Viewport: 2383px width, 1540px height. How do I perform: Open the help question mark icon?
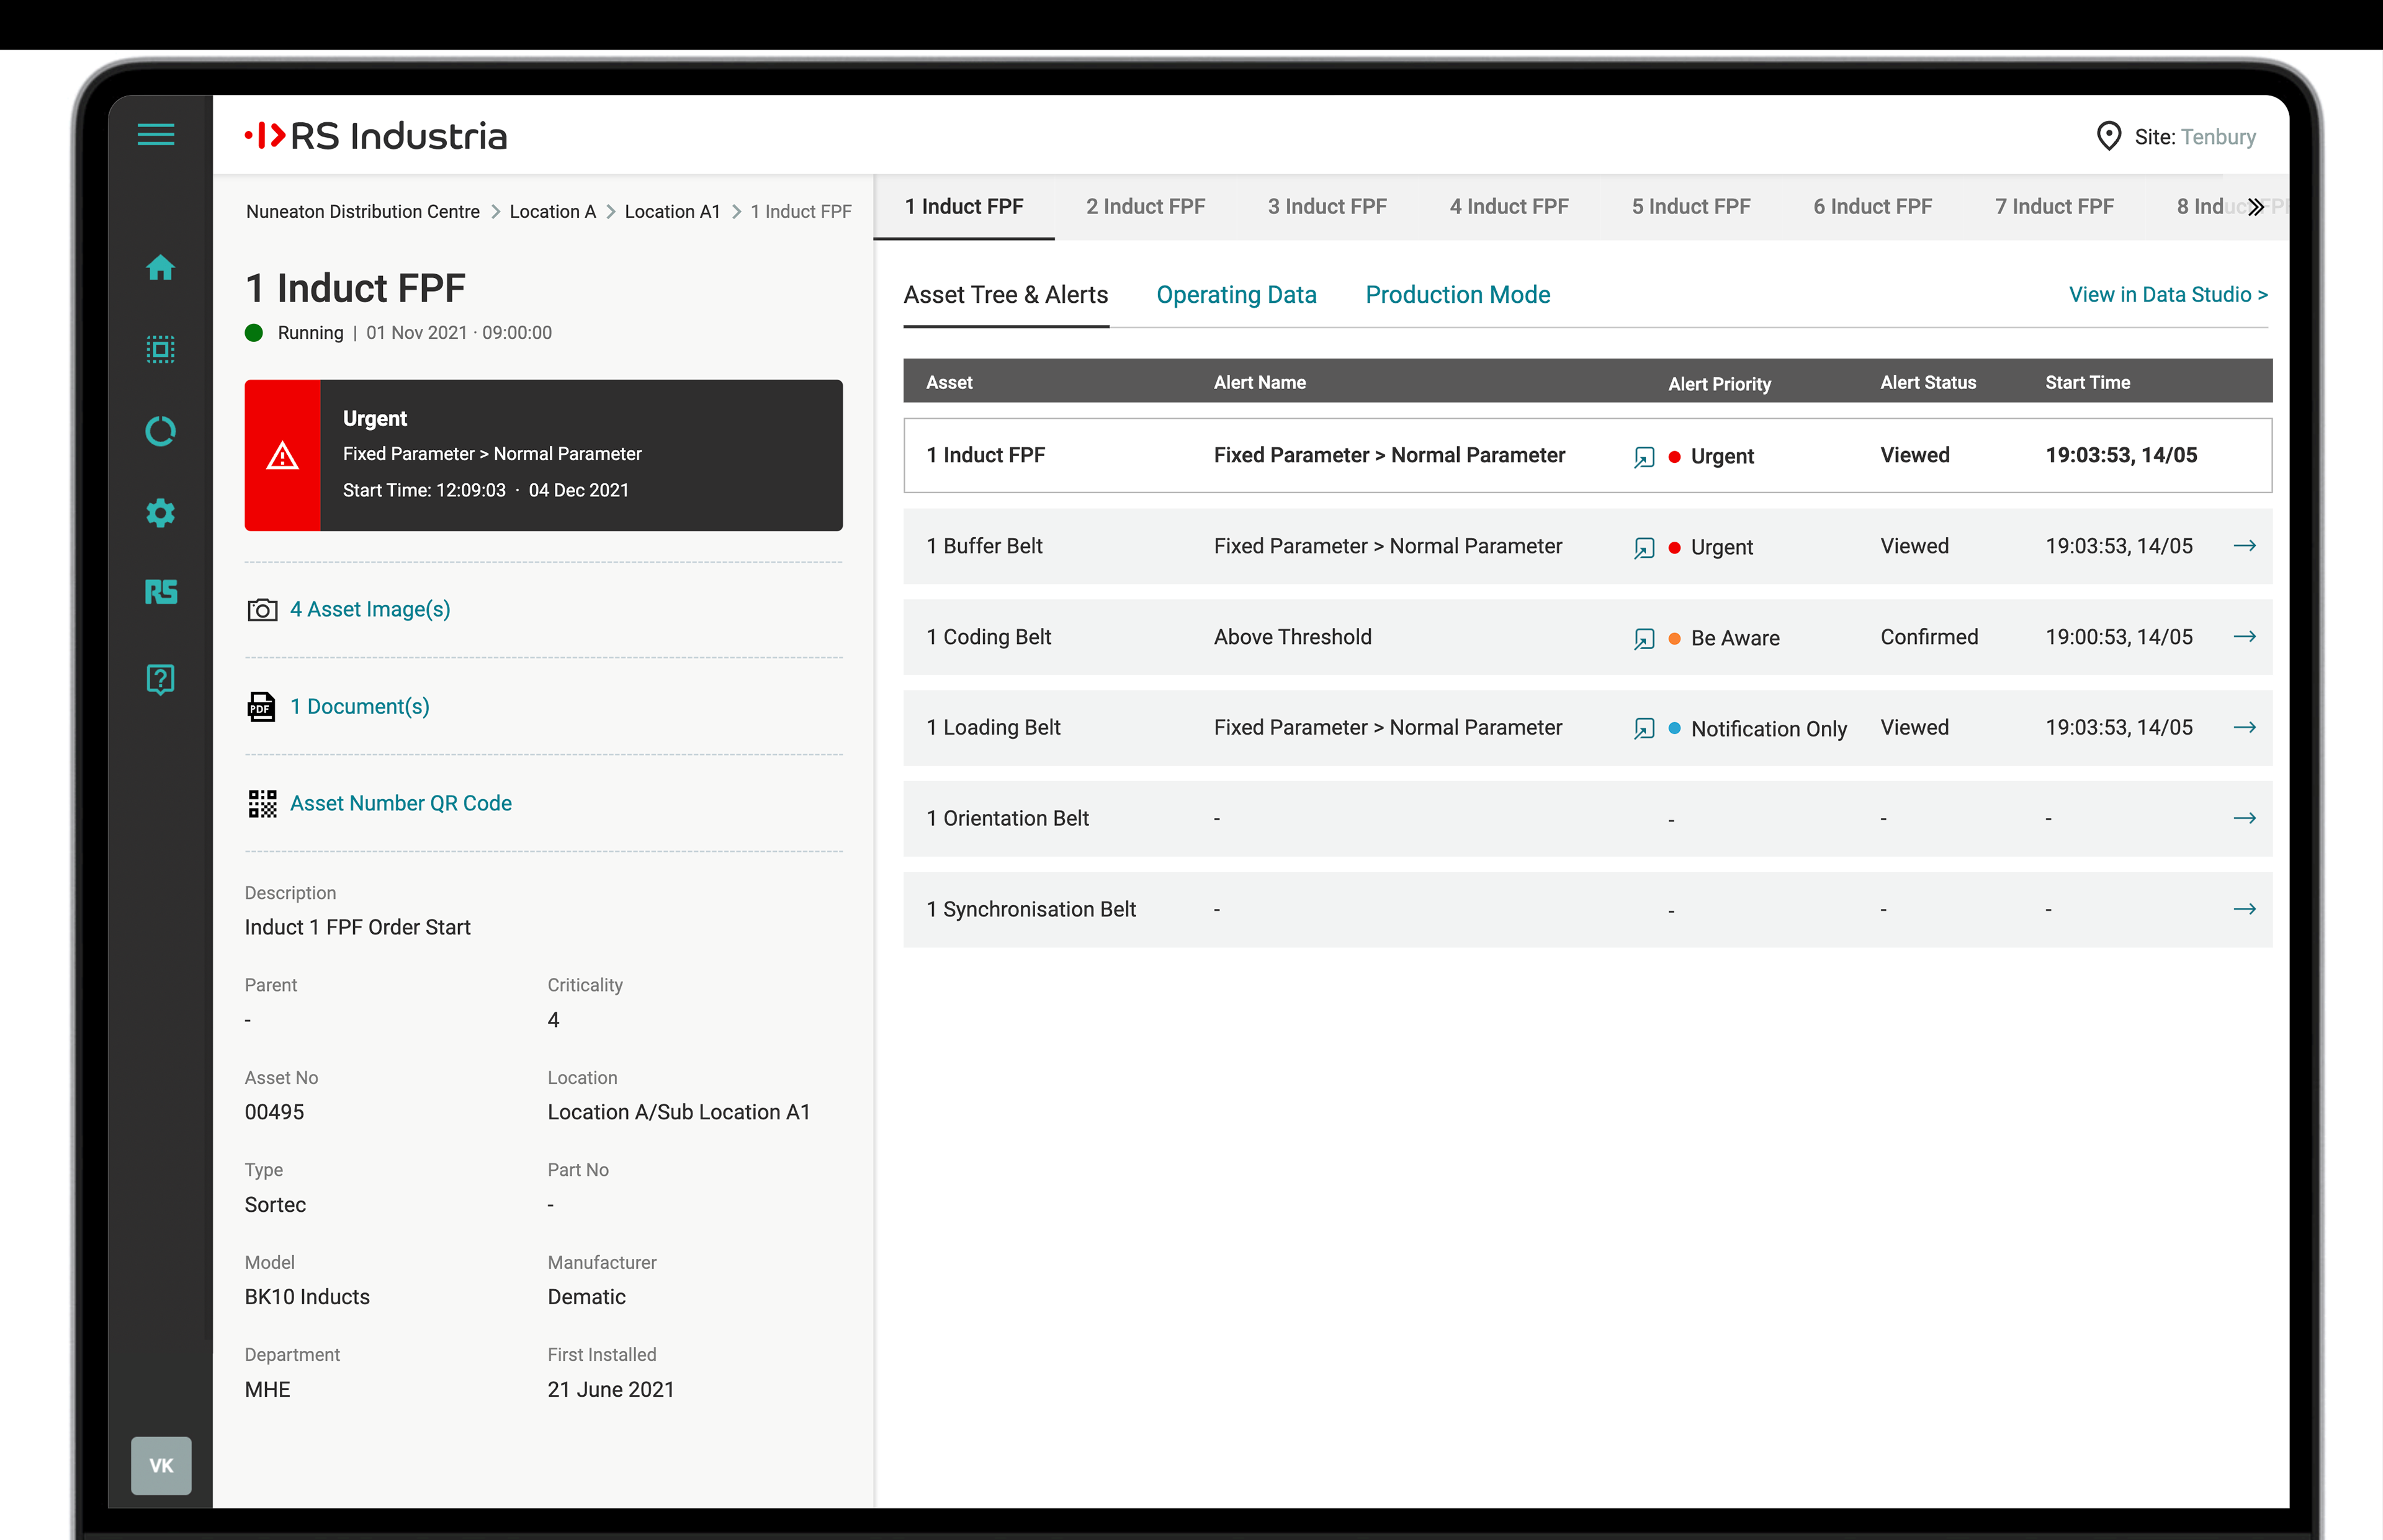click(160, 679)
